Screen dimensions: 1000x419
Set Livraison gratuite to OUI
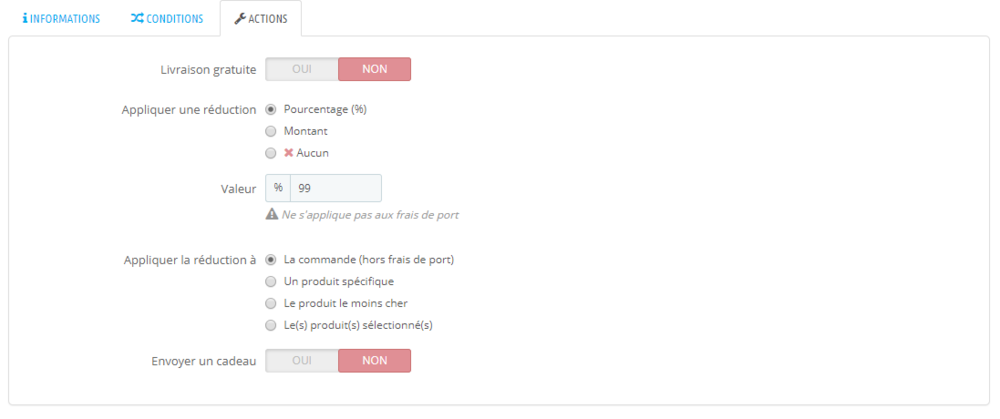pyautogui.click(x=302, y=69)
